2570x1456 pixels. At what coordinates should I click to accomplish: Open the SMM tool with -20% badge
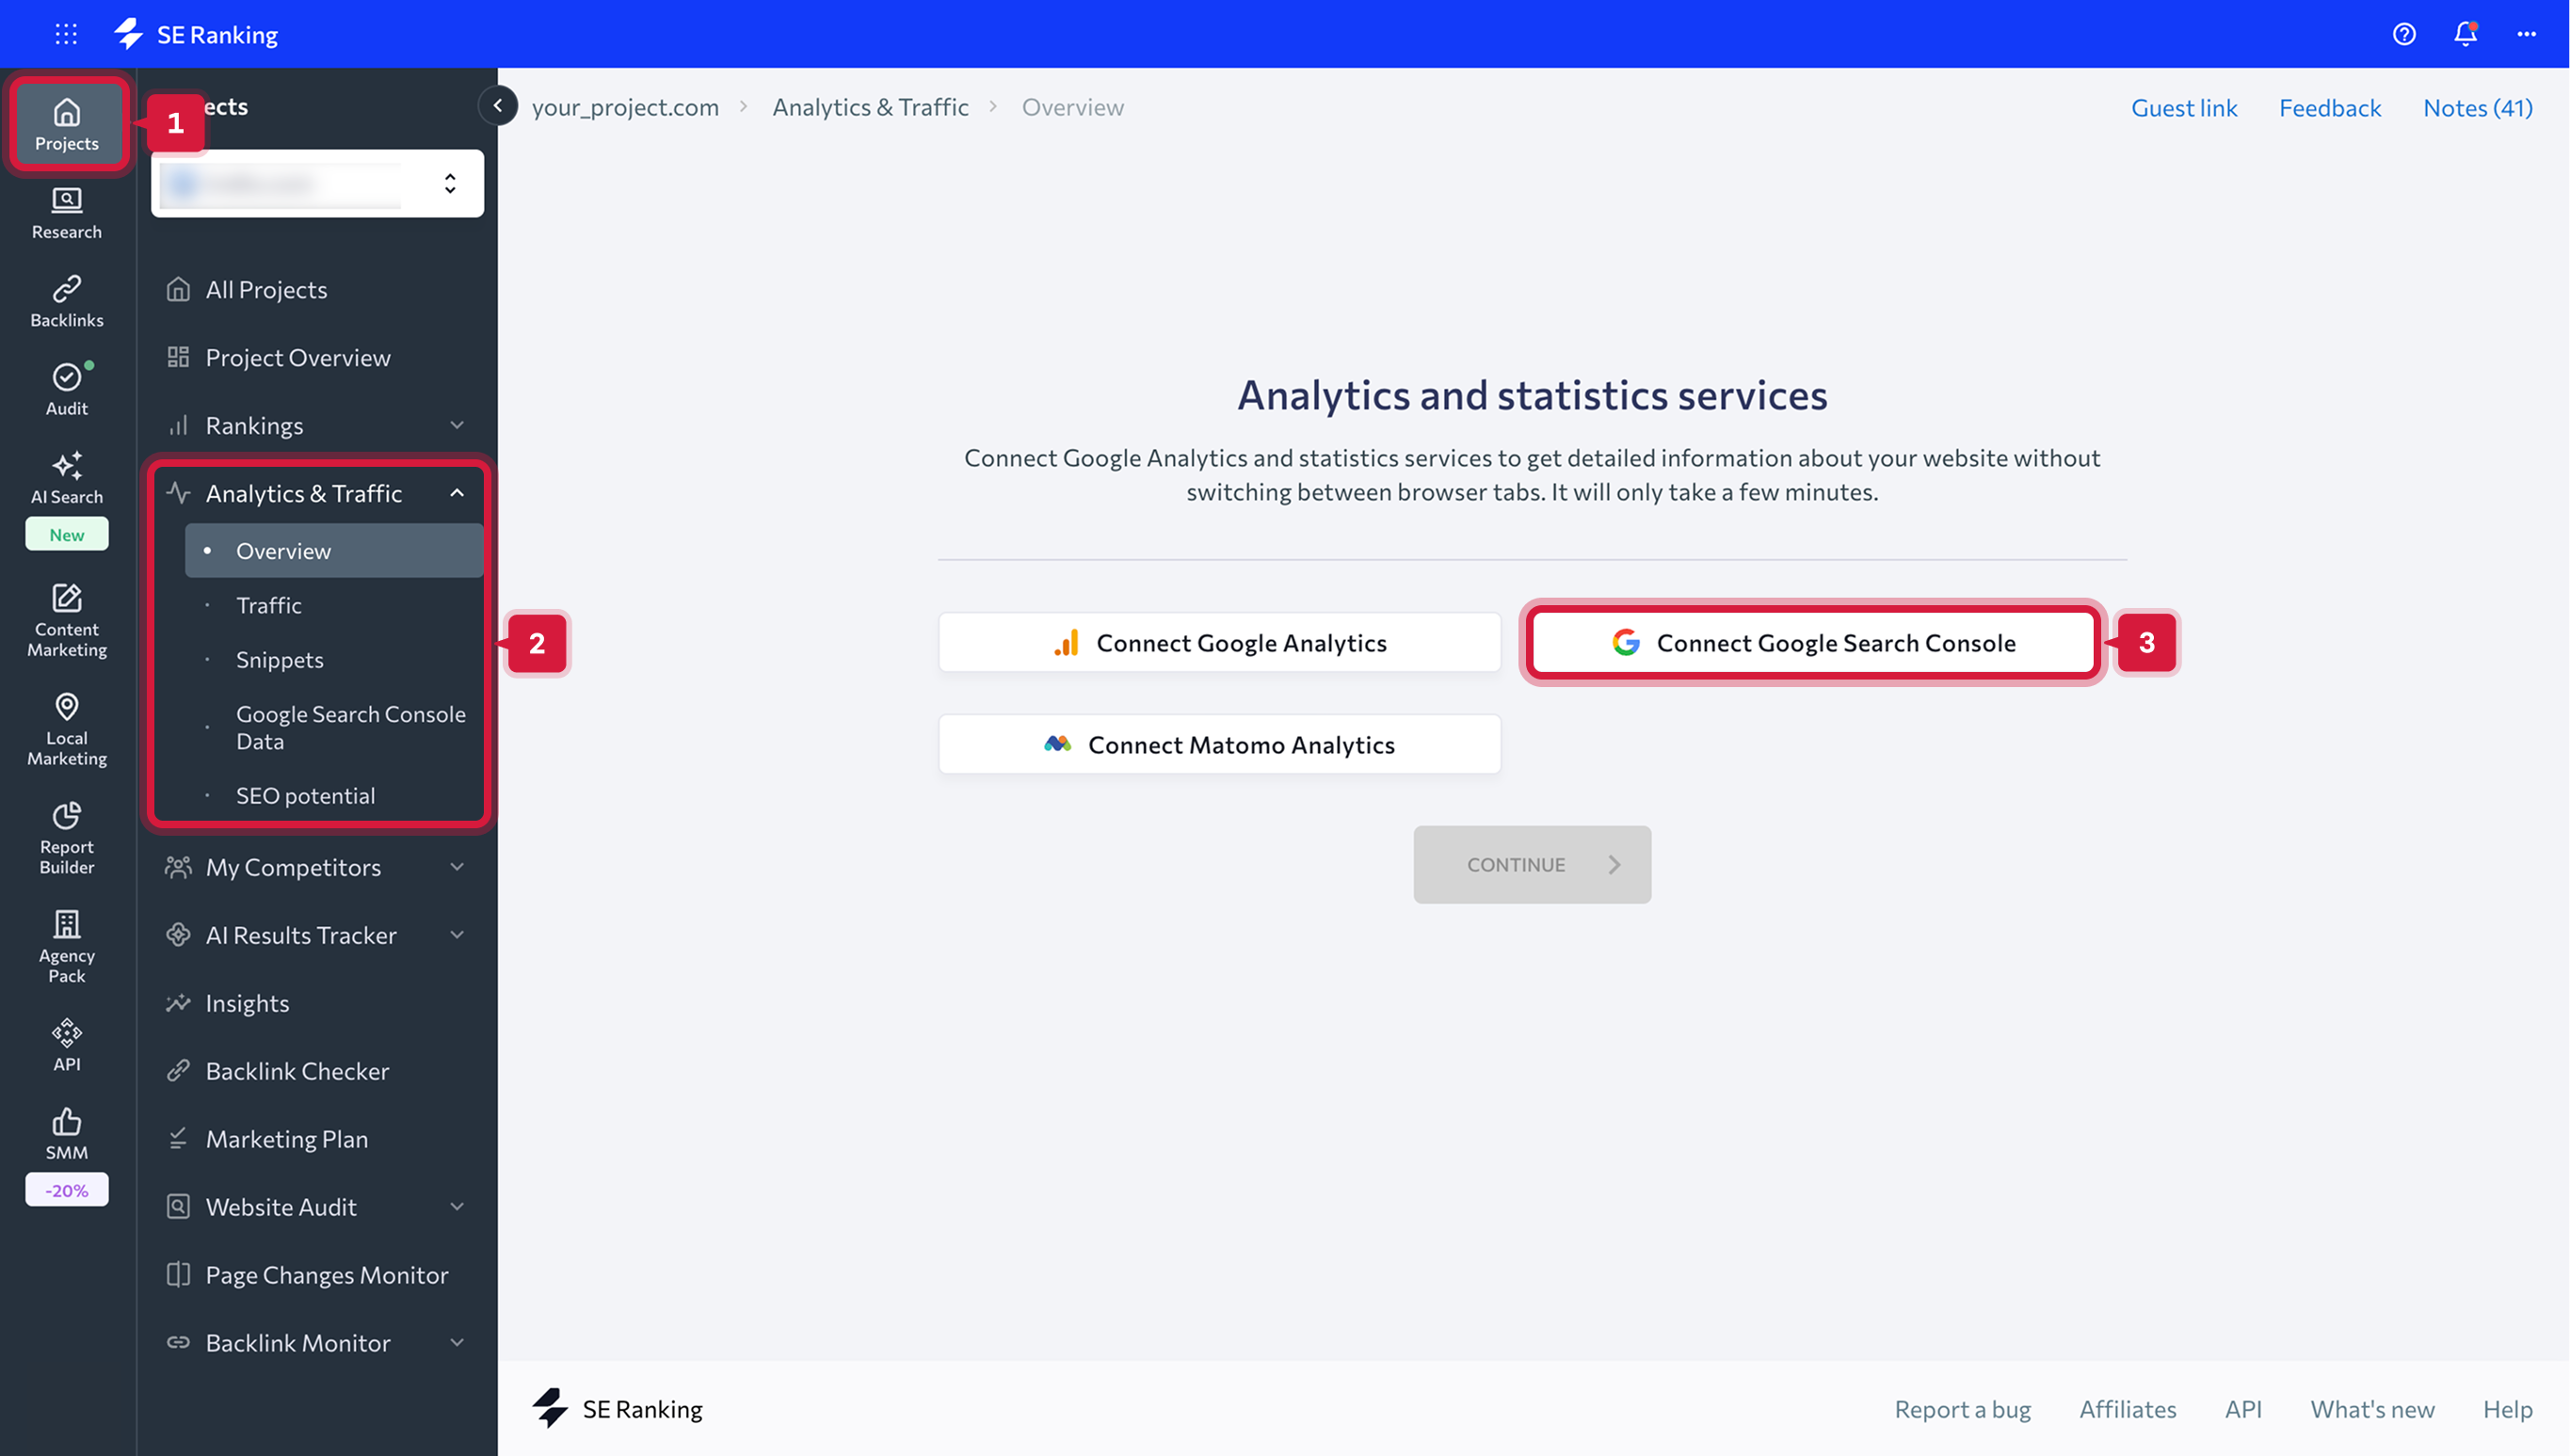pos(66,1133)
